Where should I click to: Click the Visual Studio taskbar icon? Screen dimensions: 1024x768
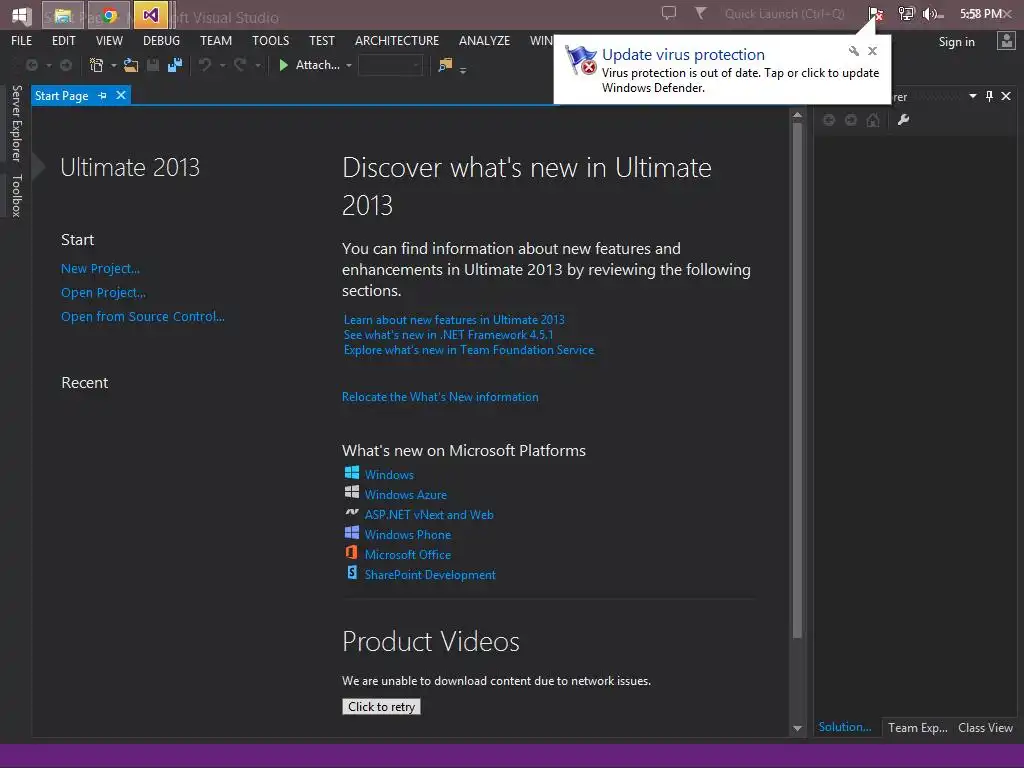click(x=151, y=14)
